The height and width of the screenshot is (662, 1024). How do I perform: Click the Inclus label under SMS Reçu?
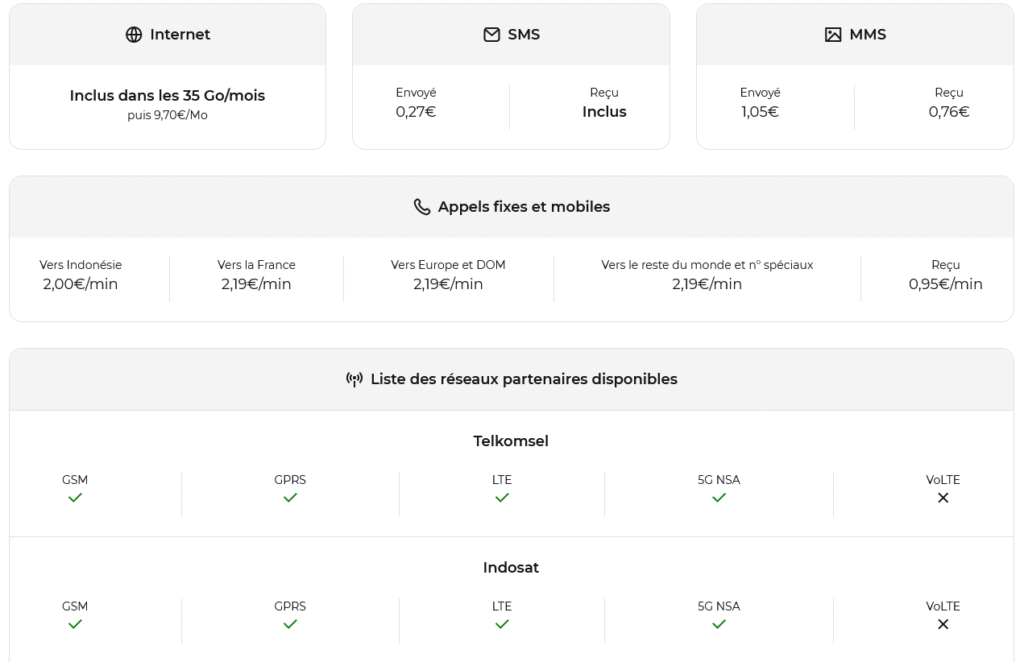coord(604,111)
